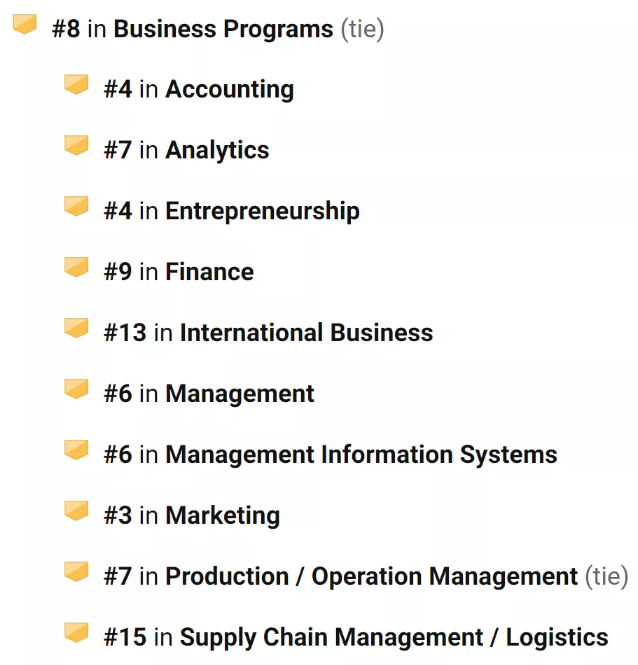Click the badge icon beside Supply Chain Management
The image size is (638, 665).
[x=76, y=632]
